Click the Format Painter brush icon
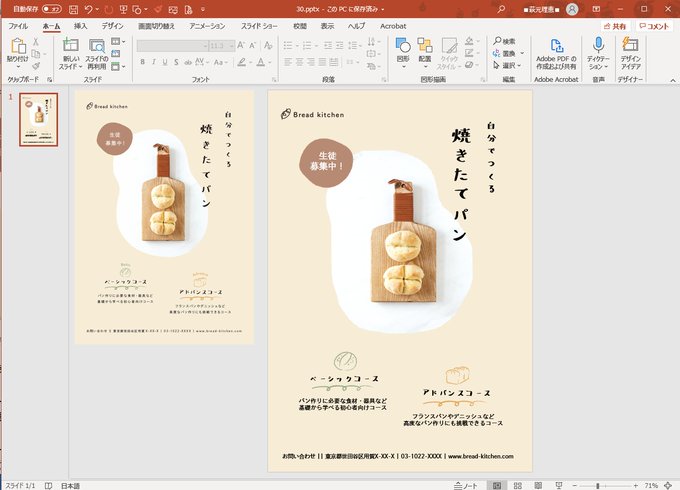 [36, 66]
